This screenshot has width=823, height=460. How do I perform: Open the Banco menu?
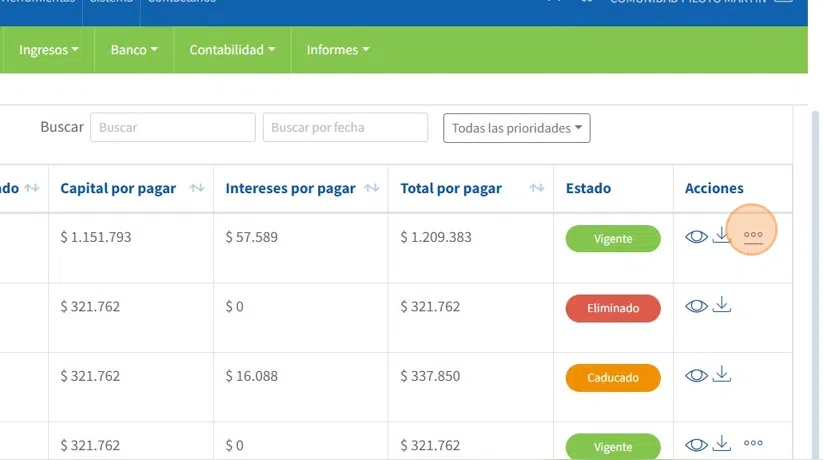[x=134, y=50]
